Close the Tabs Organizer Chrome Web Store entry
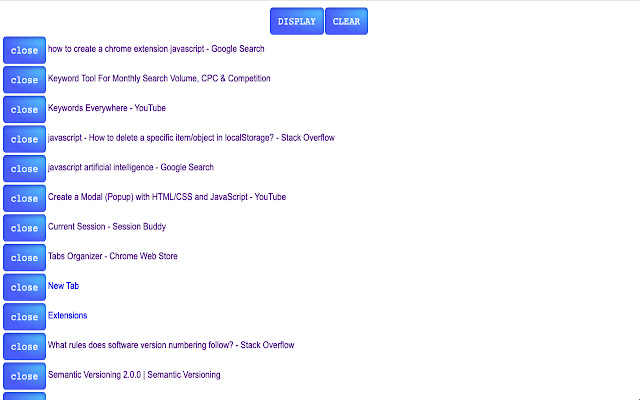This screenshot has height=400, width=640. coord(24,258)
